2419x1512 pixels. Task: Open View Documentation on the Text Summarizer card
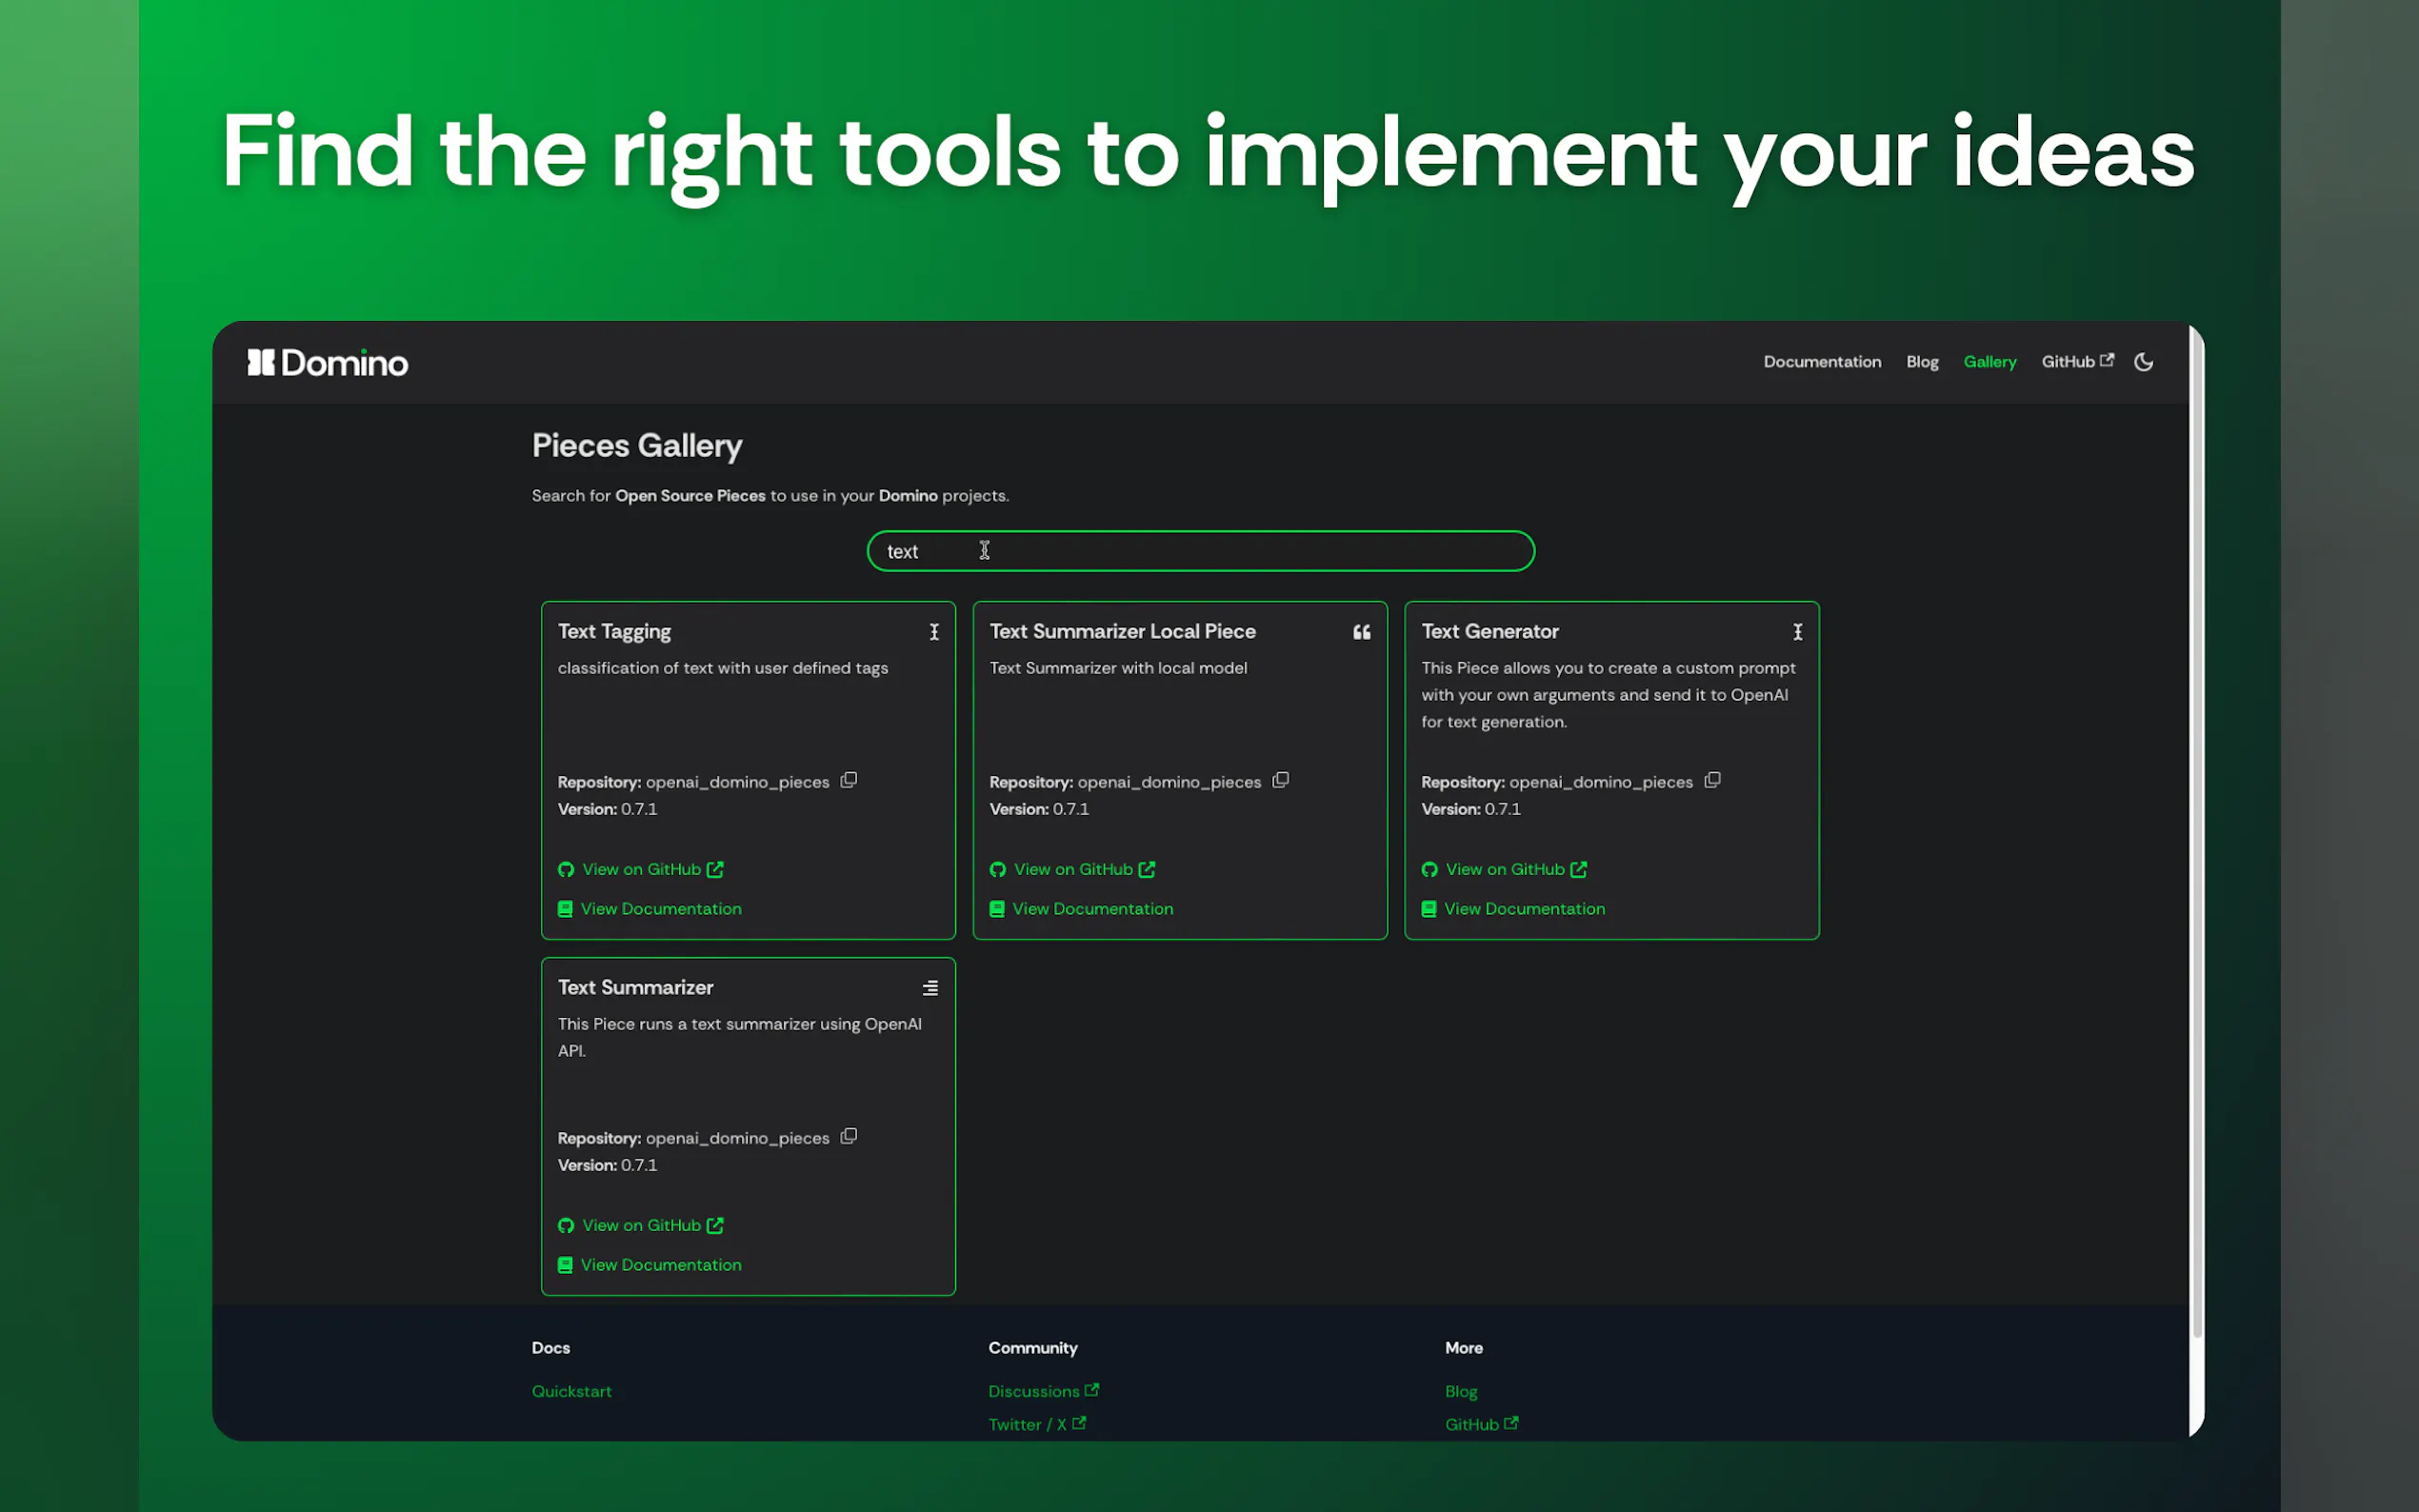(660, 1265)
